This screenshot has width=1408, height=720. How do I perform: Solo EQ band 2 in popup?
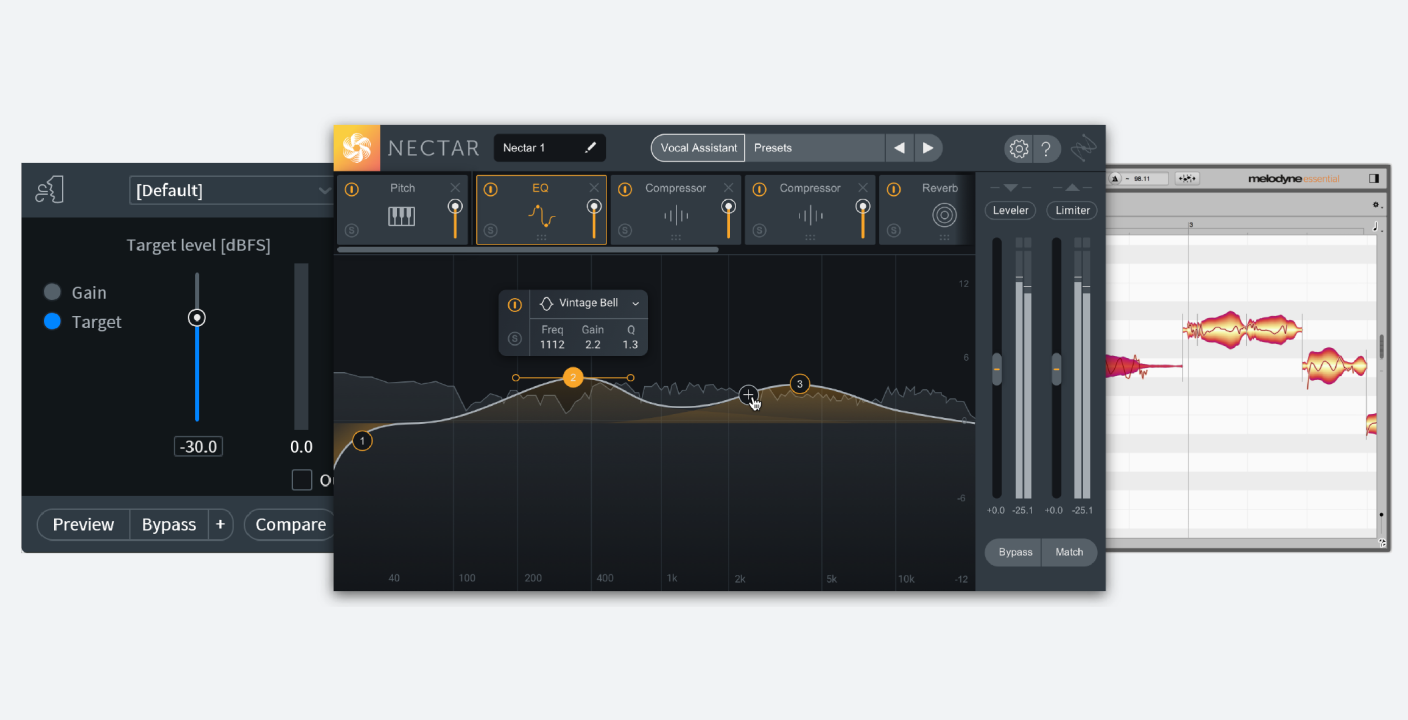coord(515,339)
